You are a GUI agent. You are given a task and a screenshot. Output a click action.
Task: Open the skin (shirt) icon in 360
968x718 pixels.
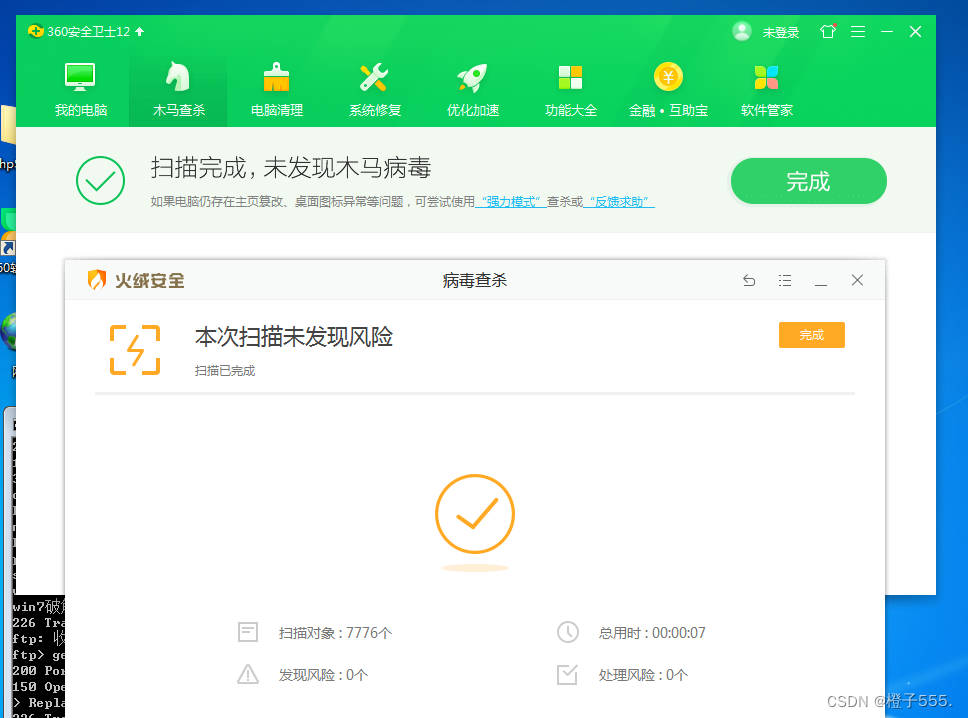point(828,31)
